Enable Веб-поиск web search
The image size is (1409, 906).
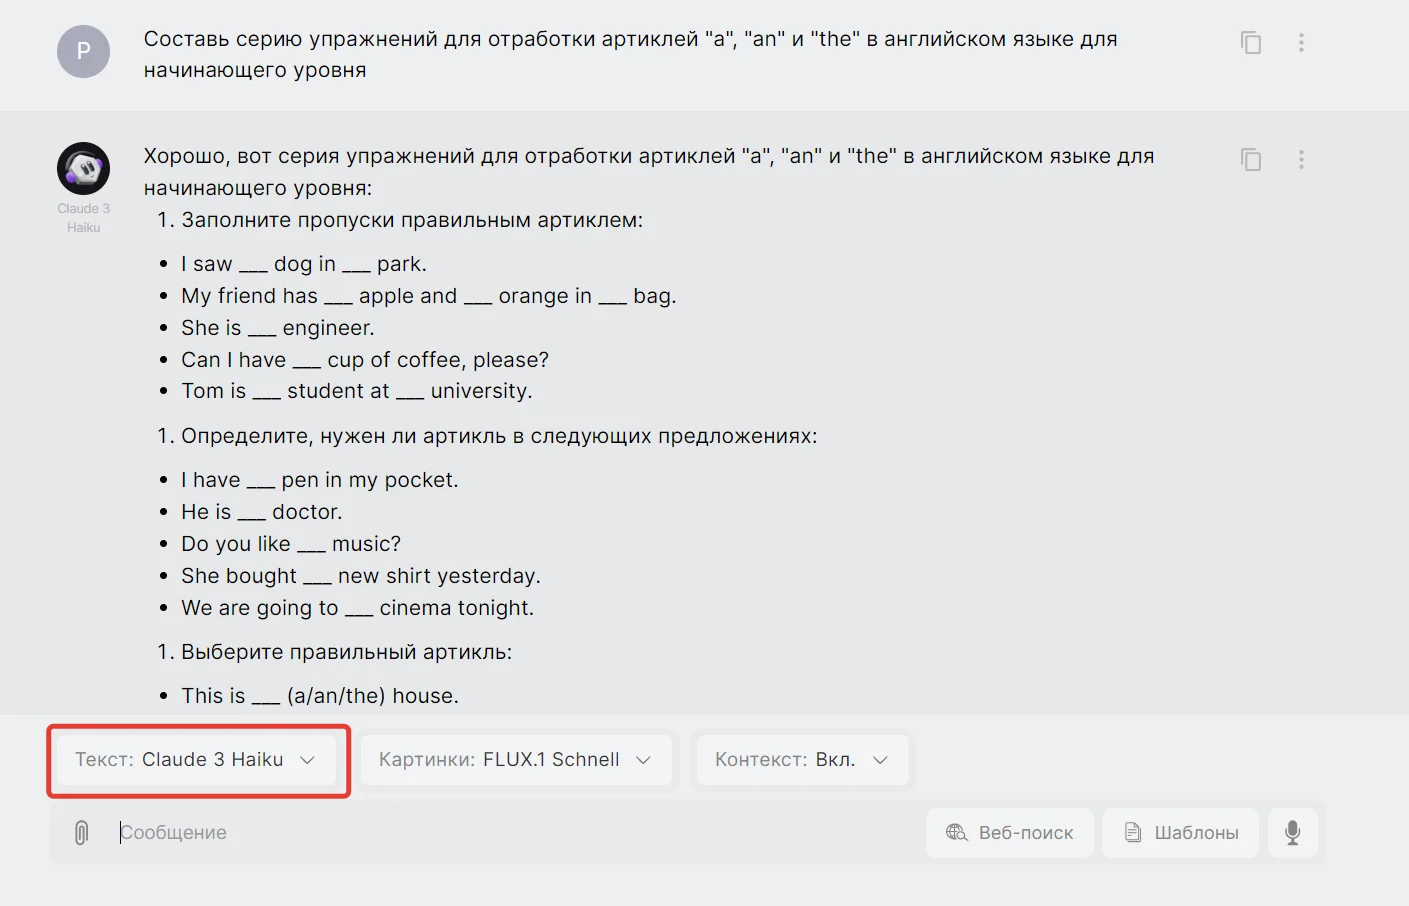point(1009,832)
